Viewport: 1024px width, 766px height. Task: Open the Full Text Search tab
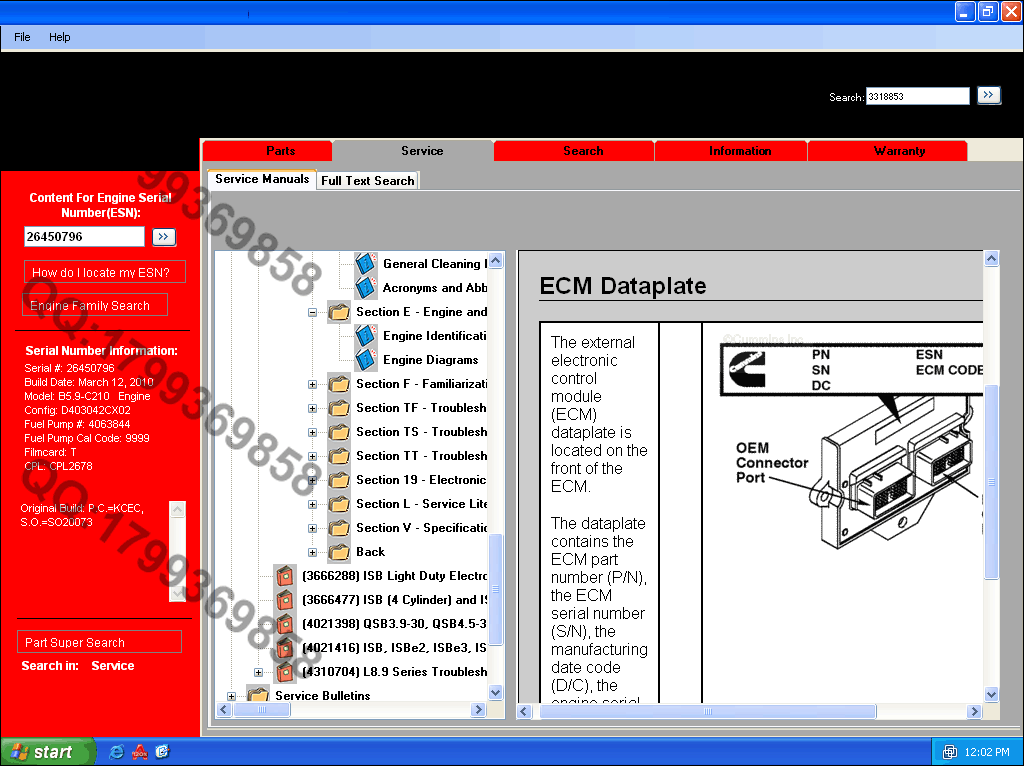coord(367,181)
